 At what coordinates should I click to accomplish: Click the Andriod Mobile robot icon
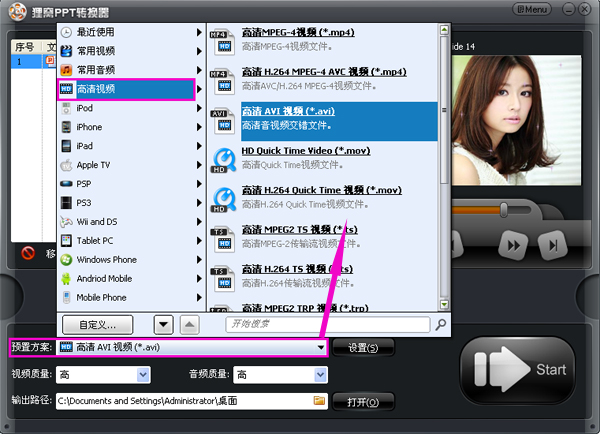(66, 279)
